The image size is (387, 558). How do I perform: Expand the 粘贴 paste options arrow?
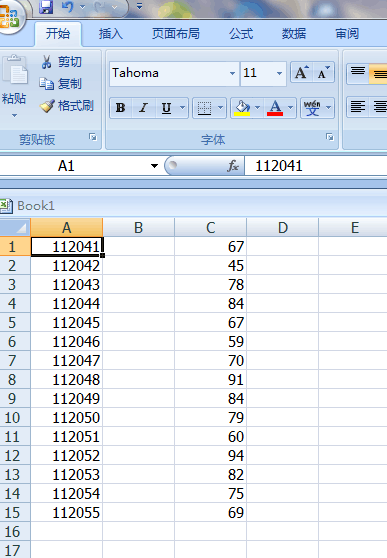[x=14, y=115]
